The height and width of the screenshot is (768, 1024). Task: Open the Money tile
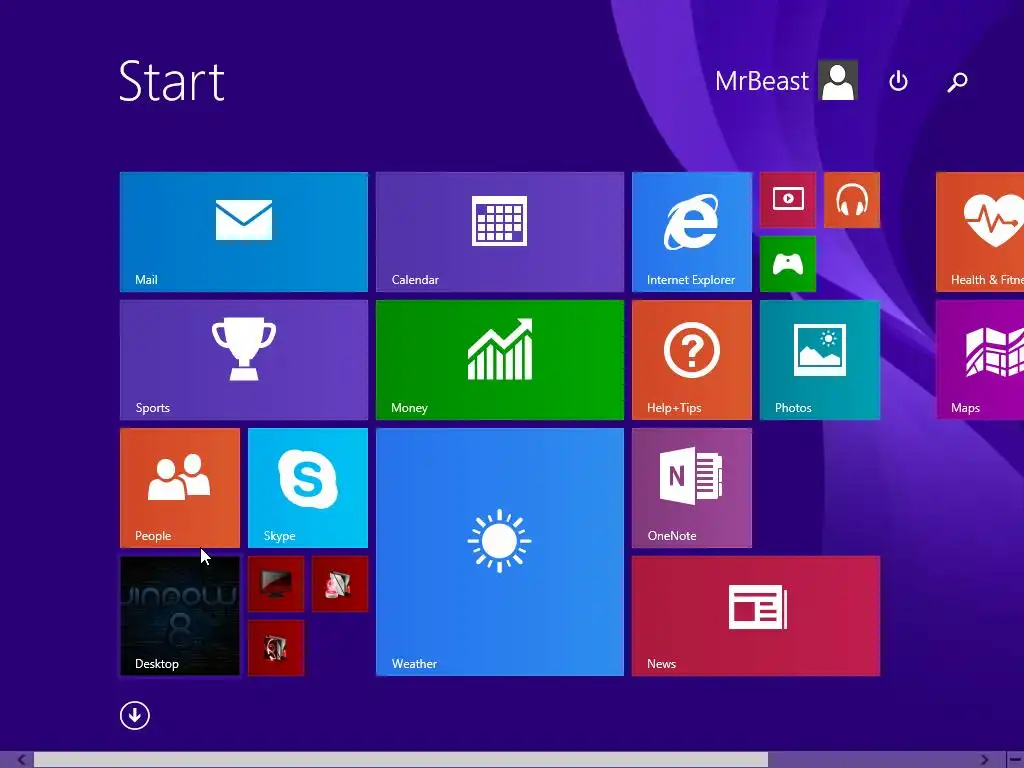pyautogui.click(x=500, y=360)
